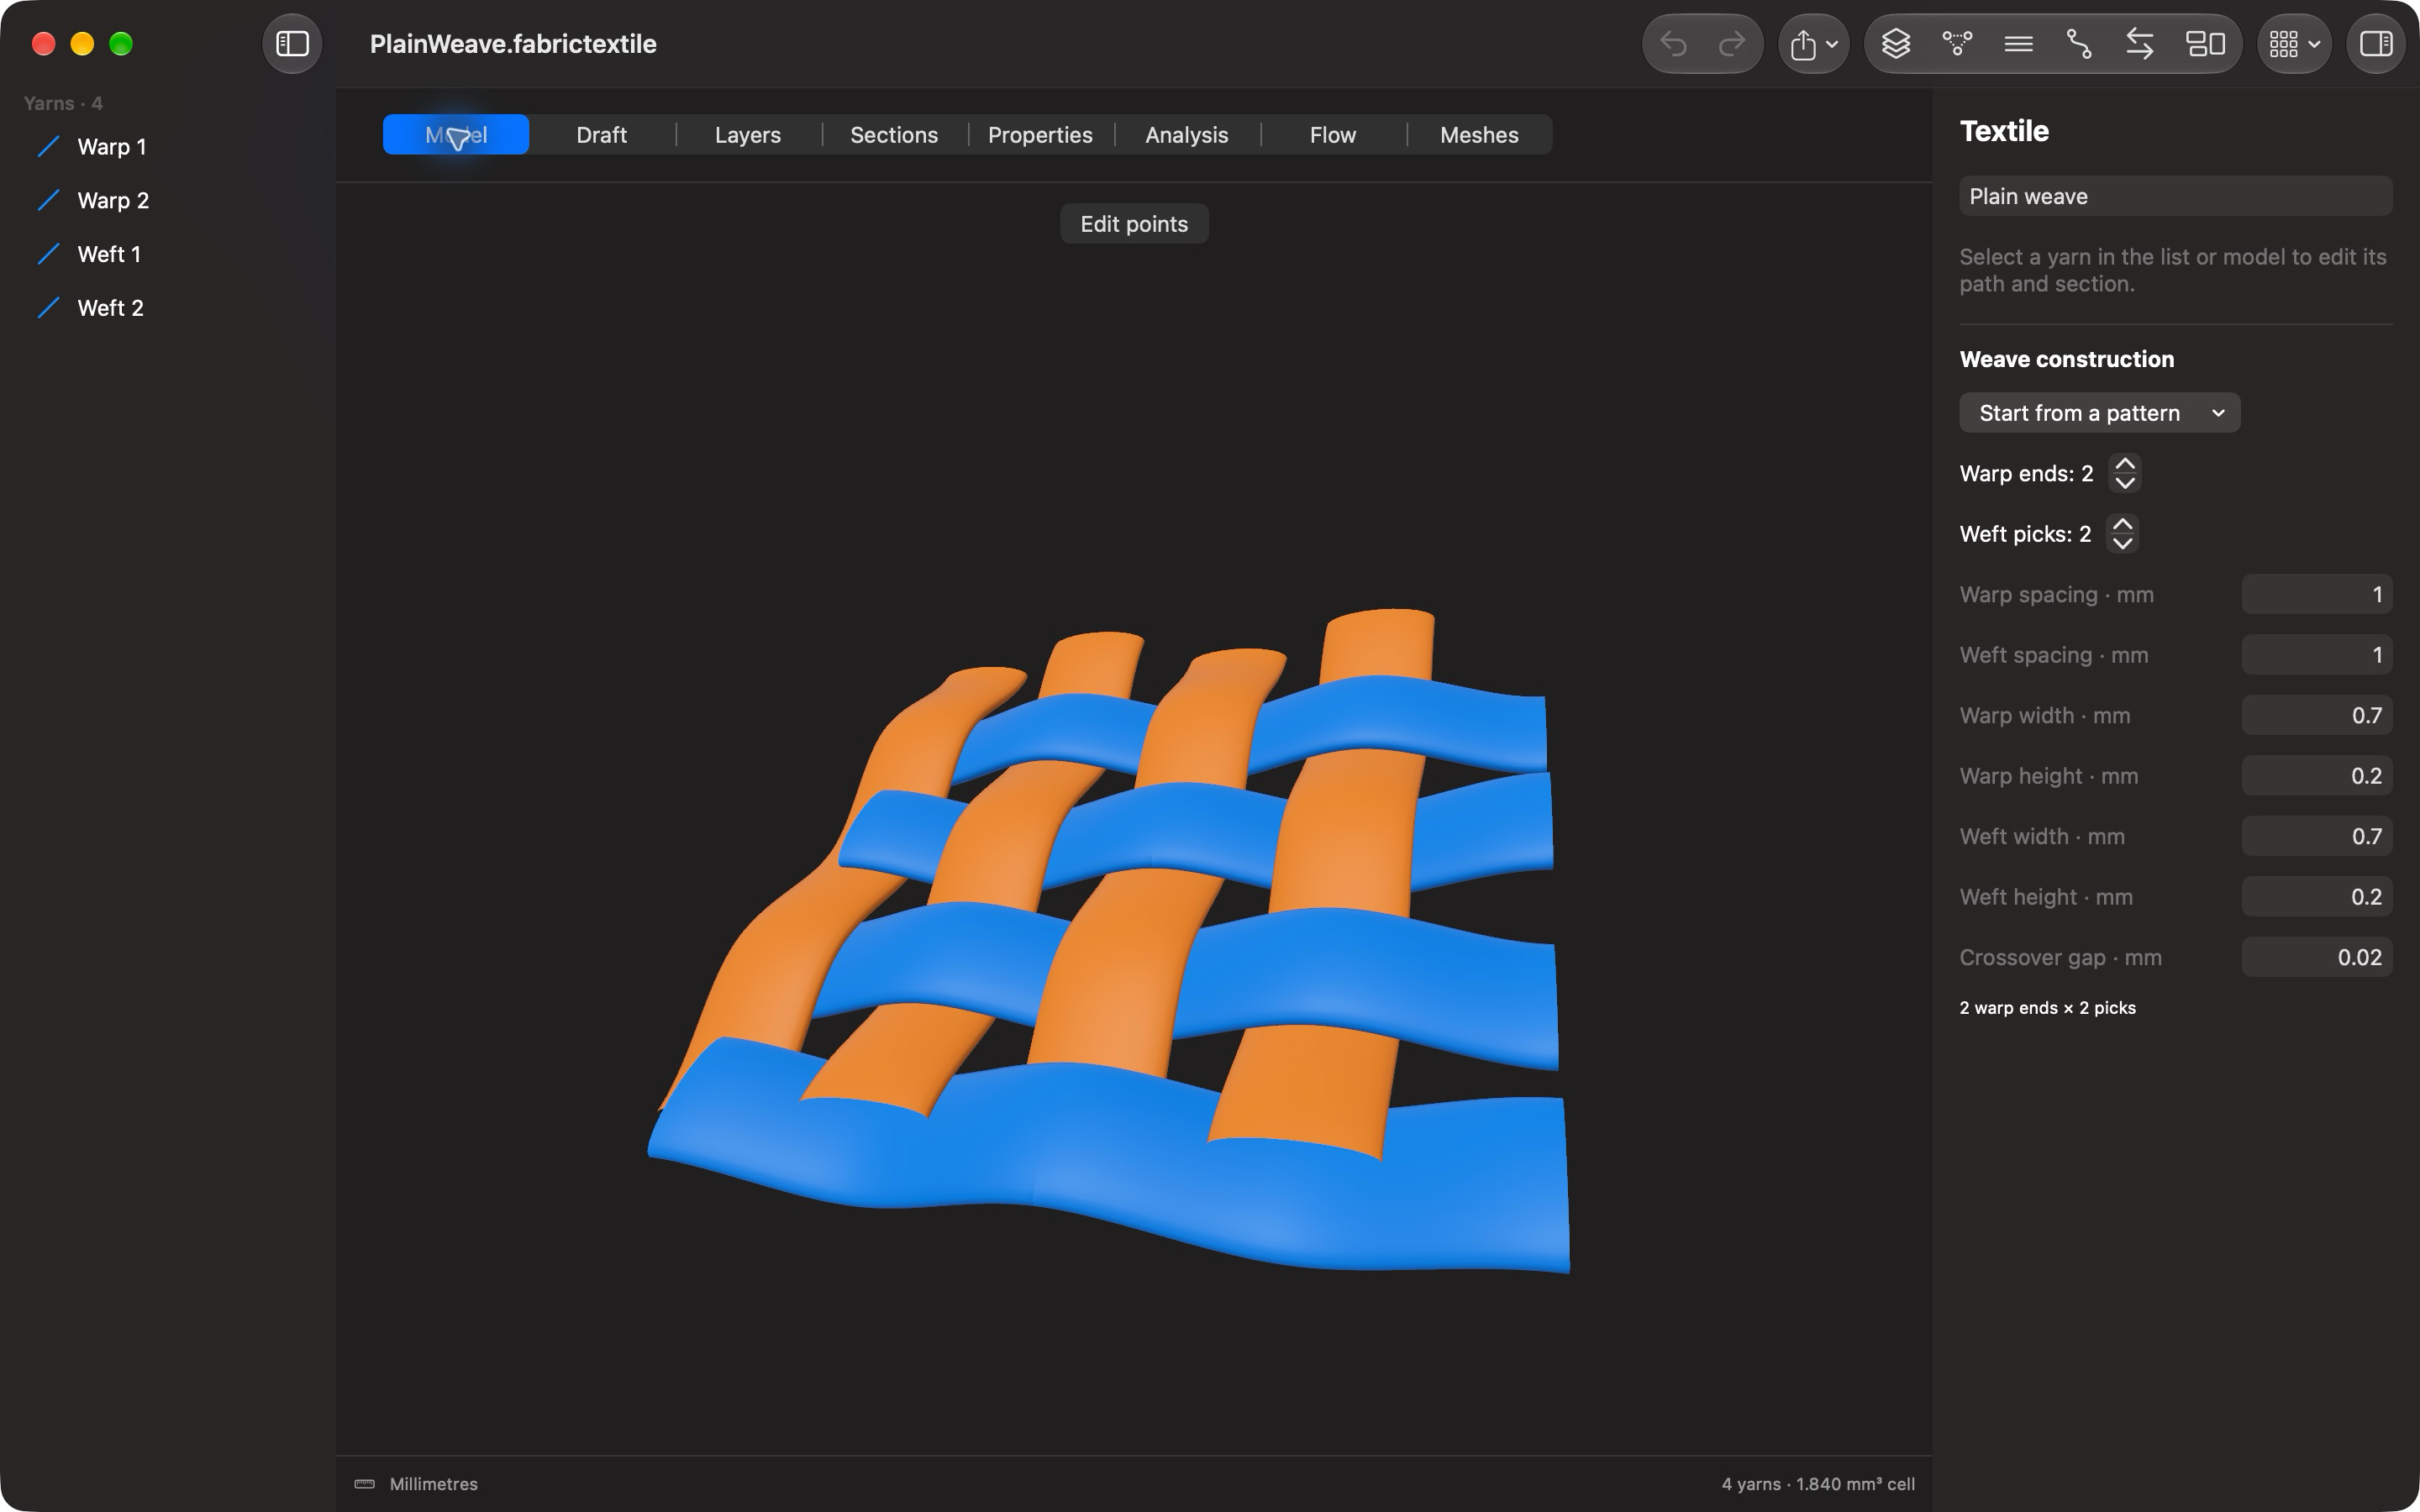Switch to the Sections tab
Screen dimensions: 2420x1512
[x=894, y=135]
